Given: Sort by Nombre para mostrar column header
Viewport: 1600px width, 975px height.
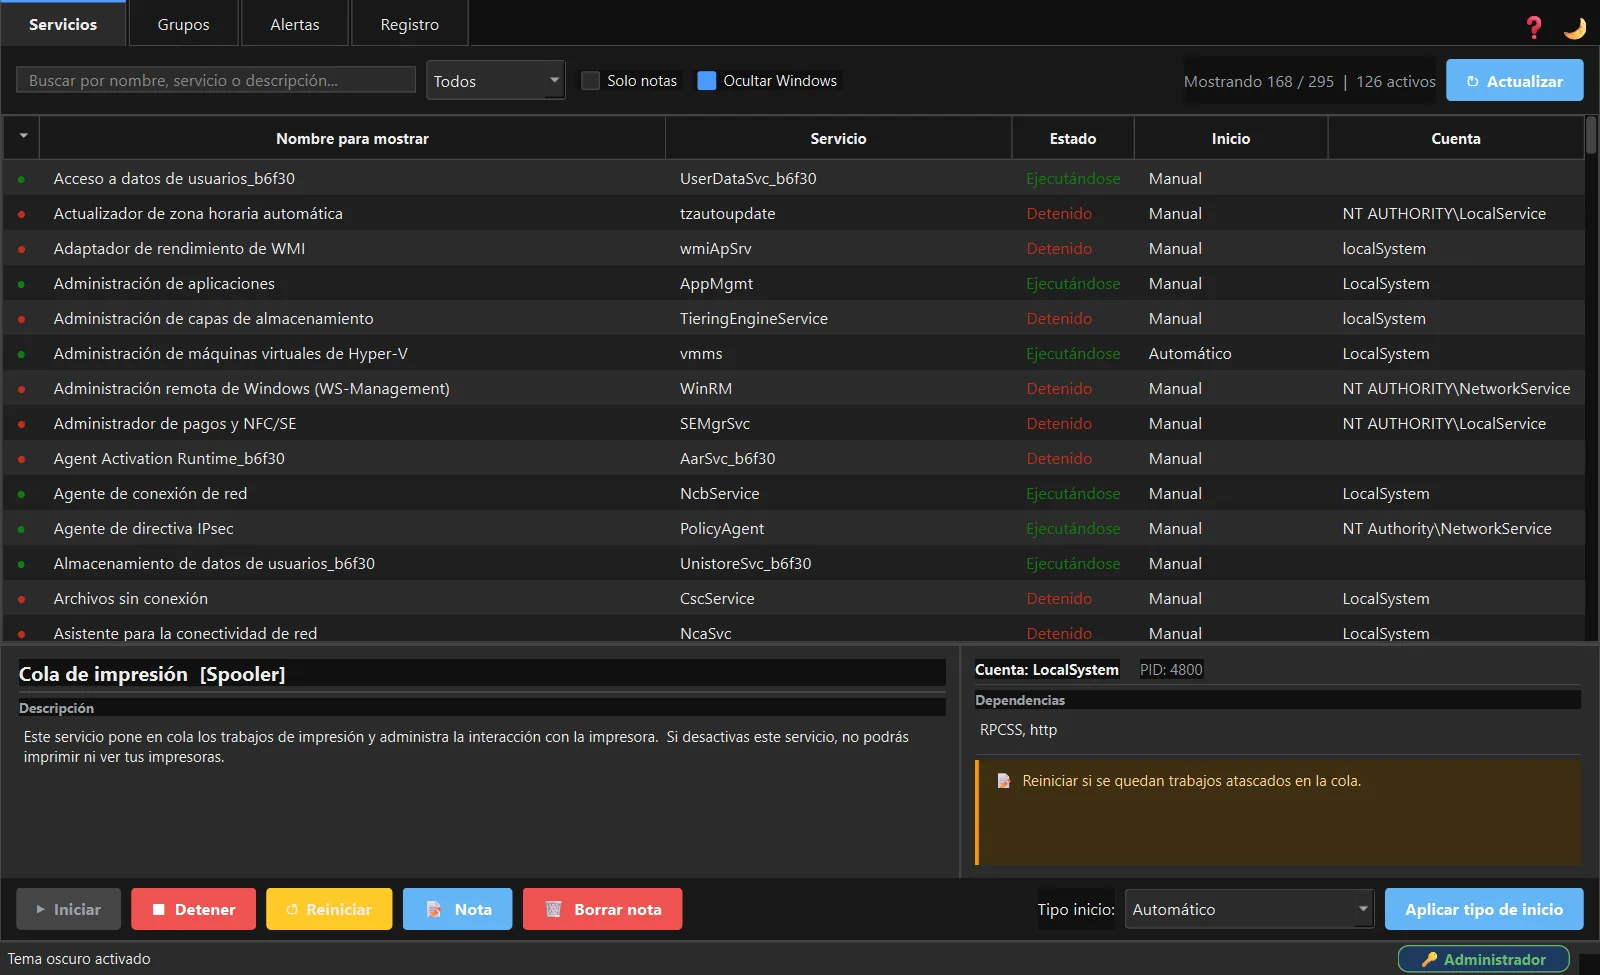Looking at the screenshot, I should [352, 138].
